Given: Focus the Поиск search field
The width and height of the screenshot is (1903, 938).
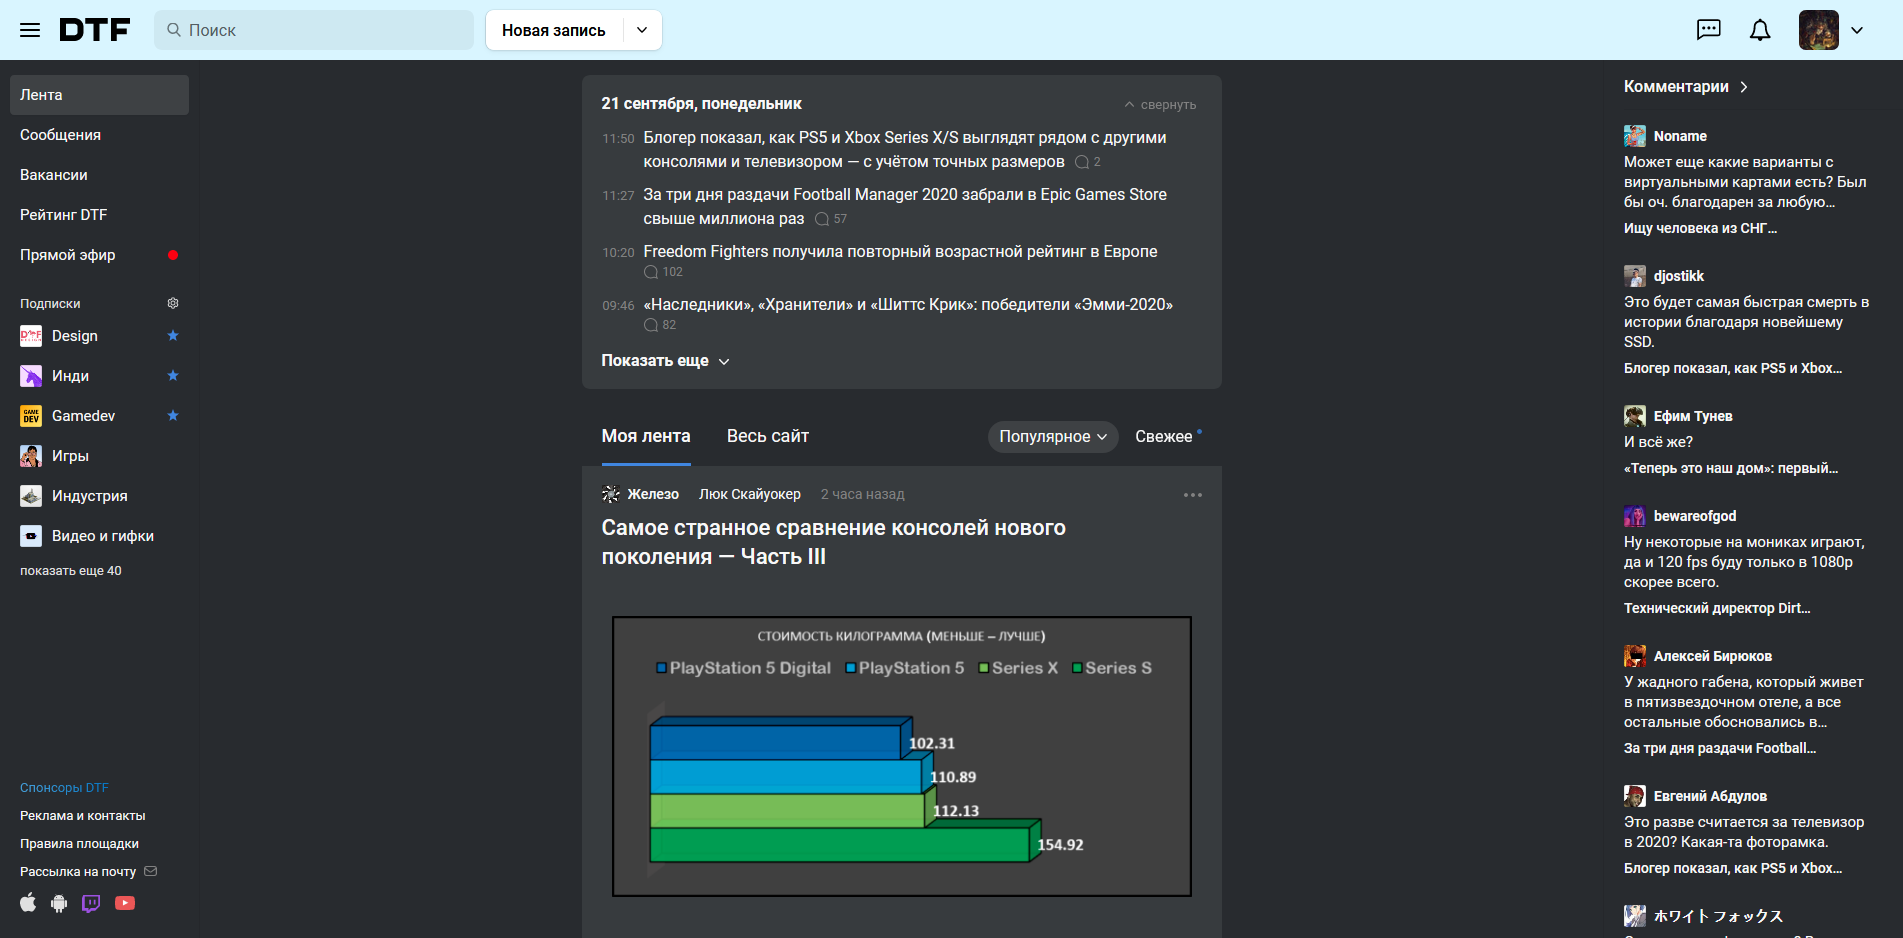Looking at the screenshot, I should tap(314, 30).
